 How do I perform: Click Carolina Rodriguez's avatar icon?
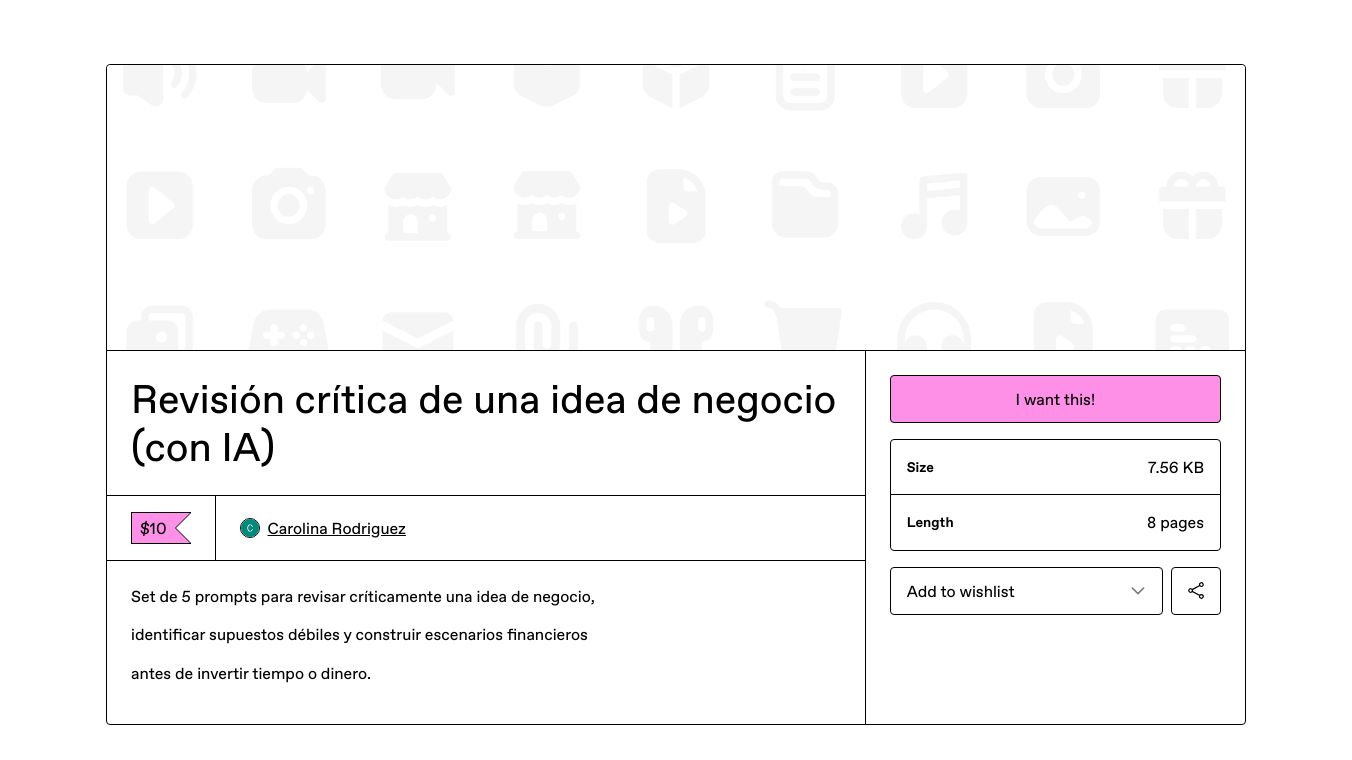(249, 528)
